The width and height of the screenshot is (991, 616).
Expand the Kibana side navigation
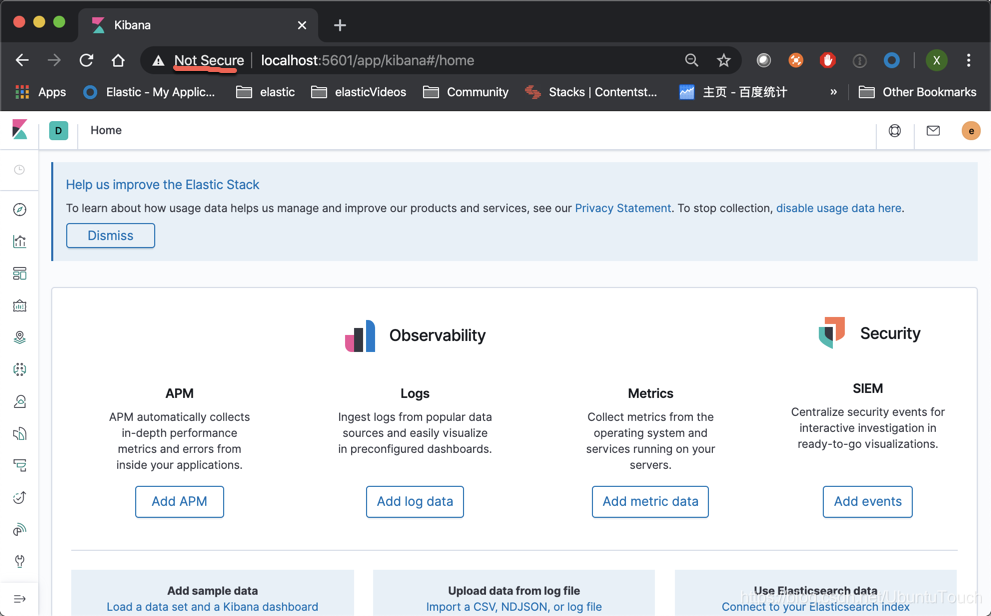pyautogui.click(x=20, y=598)
